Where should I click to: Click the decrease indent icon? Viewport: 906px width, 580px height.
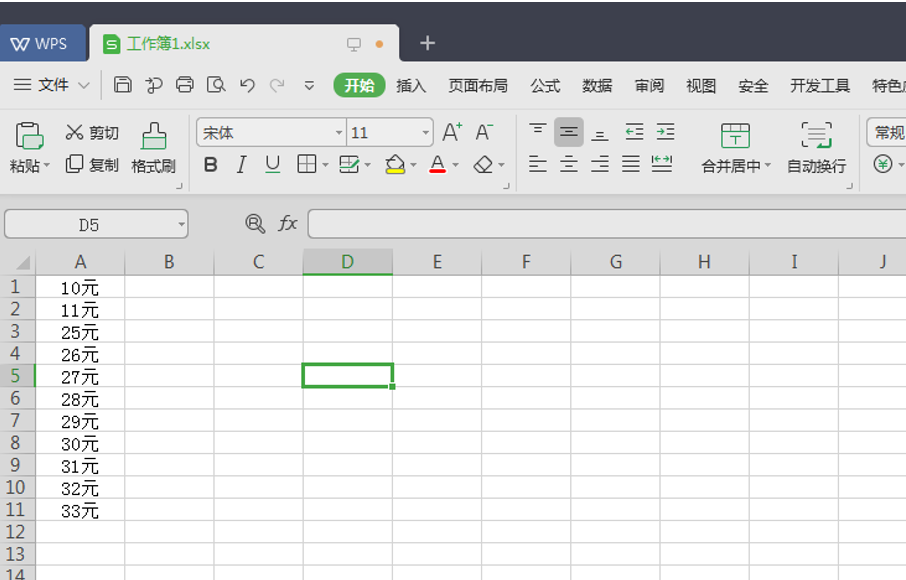click(x=634, y=132)
